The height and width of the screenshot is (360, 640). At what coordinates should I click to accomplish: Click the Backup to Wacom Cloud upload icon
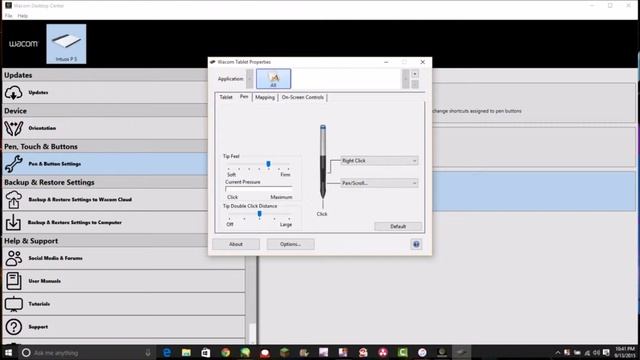click(x=13, y=200)
